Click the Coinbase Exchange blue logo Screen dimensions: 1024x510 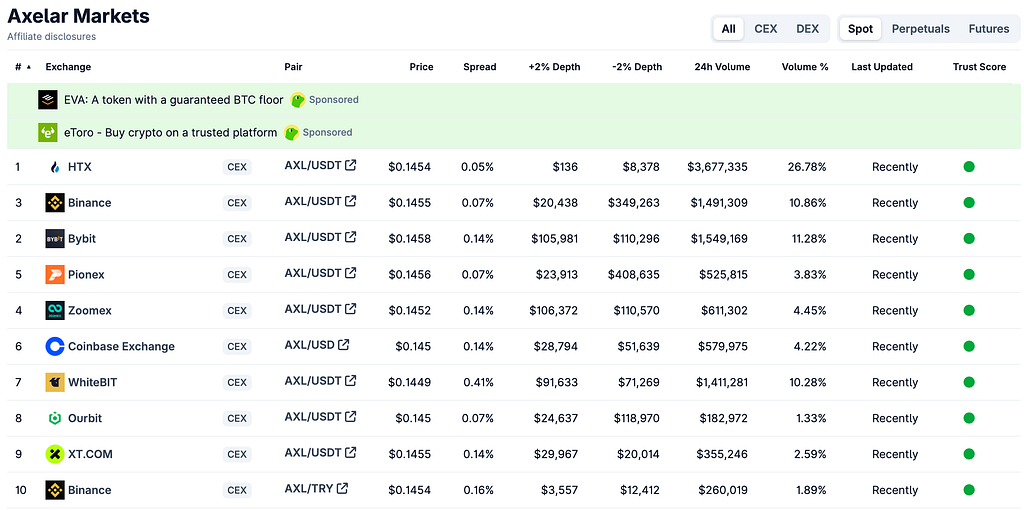coord(55,347)
